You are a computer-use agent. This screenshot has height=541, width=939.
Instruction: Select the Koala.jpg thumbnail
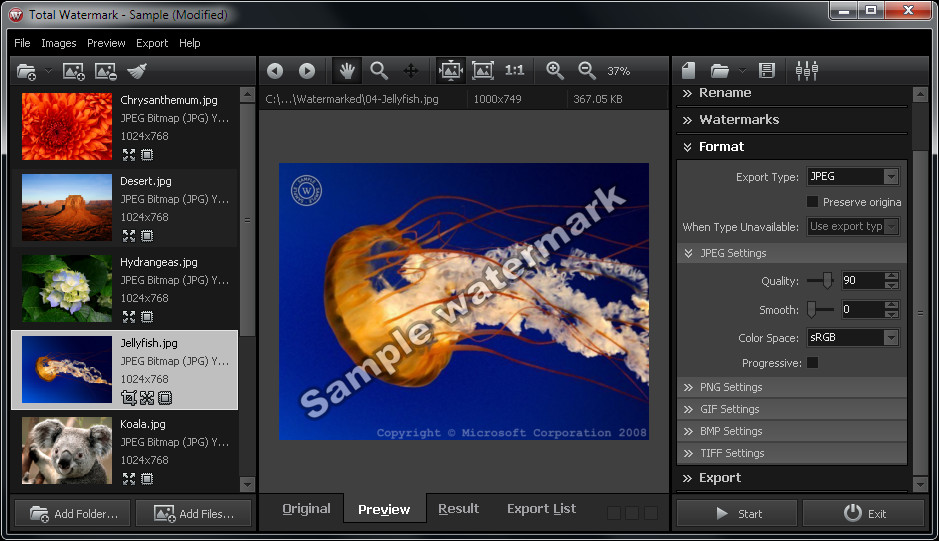tap(66, 451)
